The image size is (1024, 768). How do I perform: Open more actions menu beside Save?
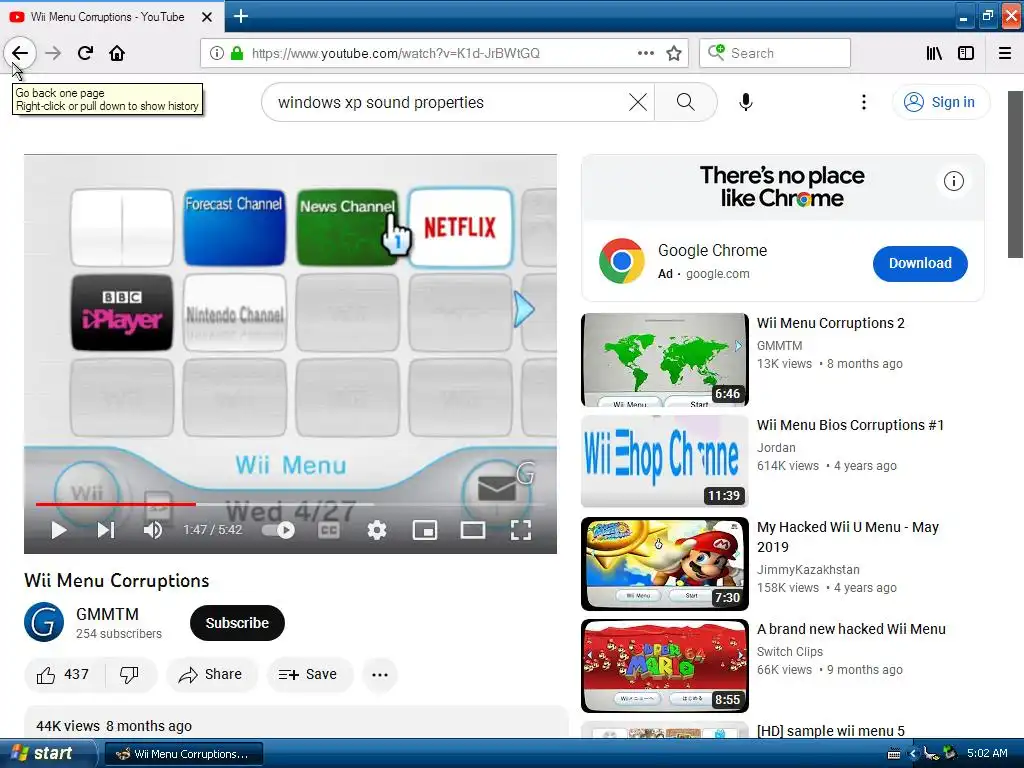click(380, 675)
